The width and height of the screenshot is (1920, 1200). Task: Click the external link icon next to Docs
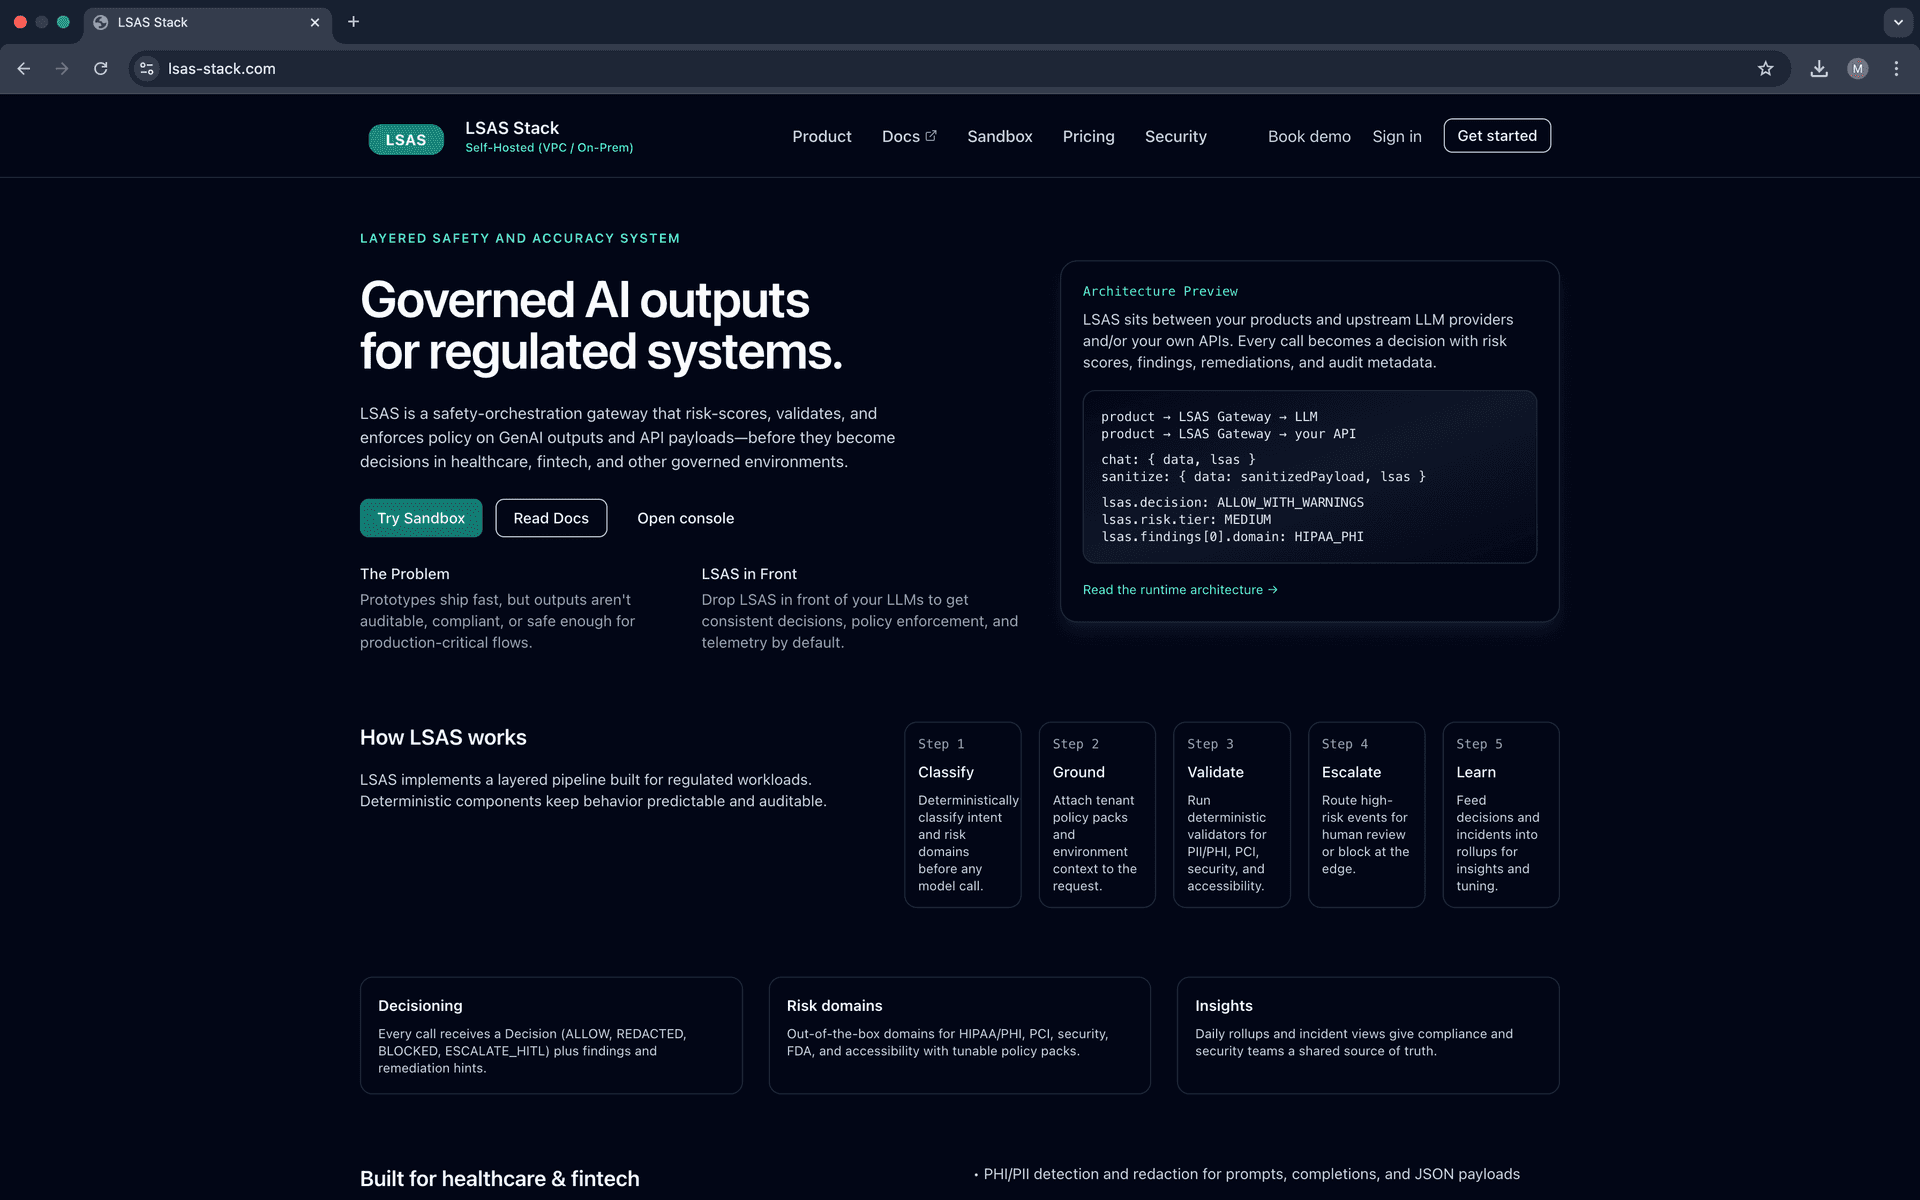932,135
